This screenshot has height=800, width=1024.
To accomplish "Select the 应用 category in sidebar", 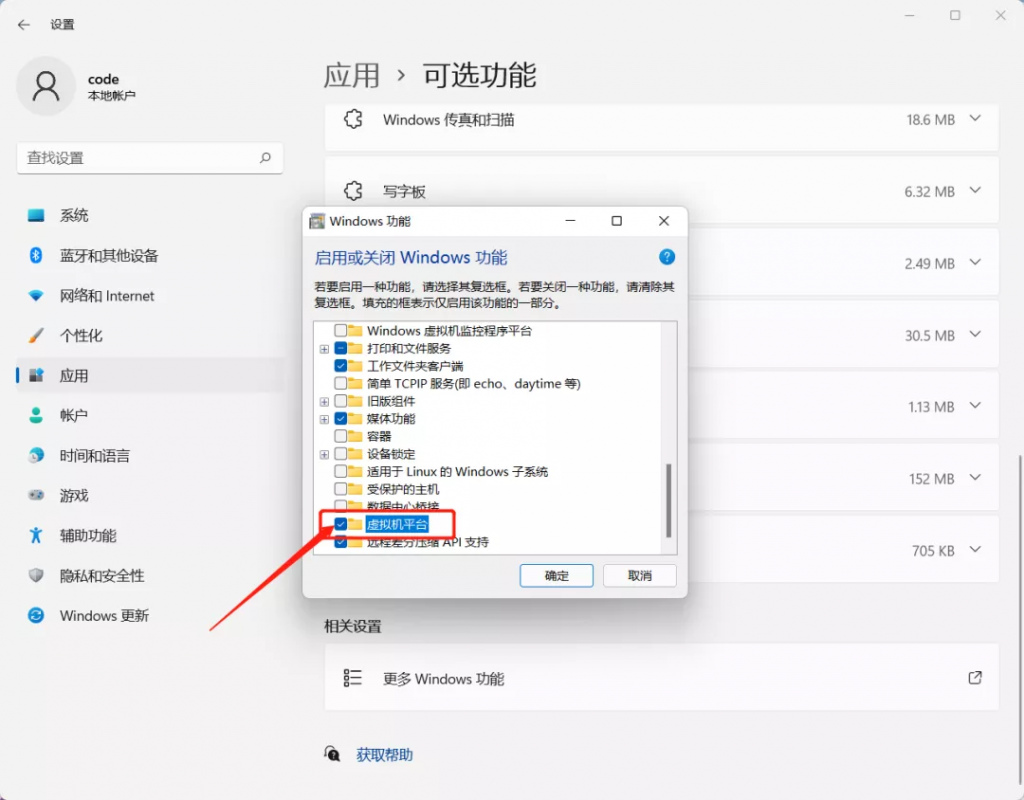I will click(150, 376).
